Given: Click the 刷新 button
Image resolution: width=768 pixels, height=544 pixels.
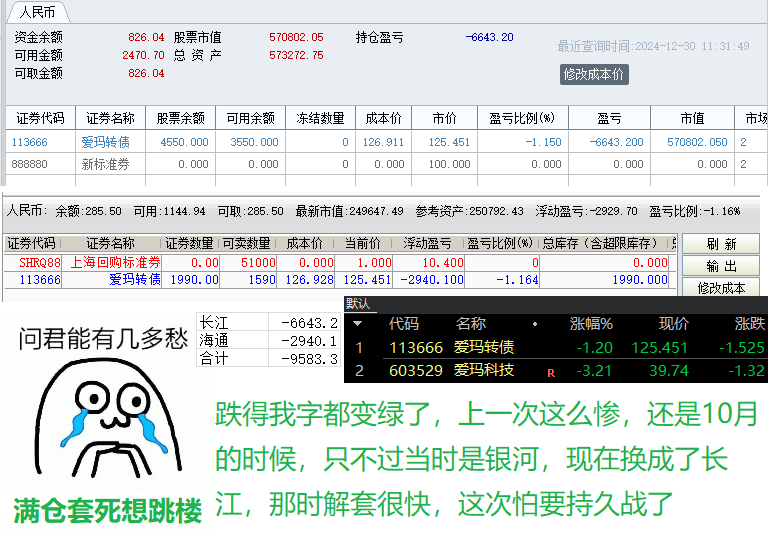Looking at the screenshot, I should pyautogui.click(x=721, y=244).
